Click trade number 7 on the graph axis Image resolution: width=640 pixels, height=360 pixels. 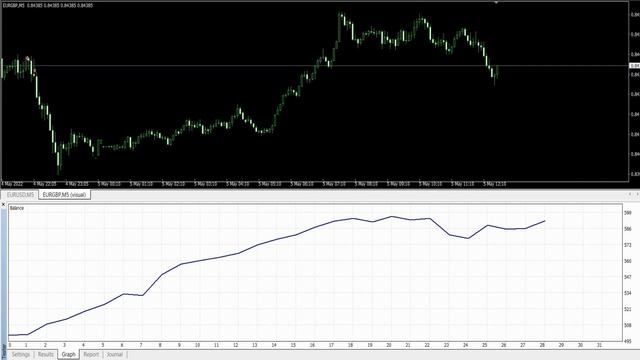[141, 345]
